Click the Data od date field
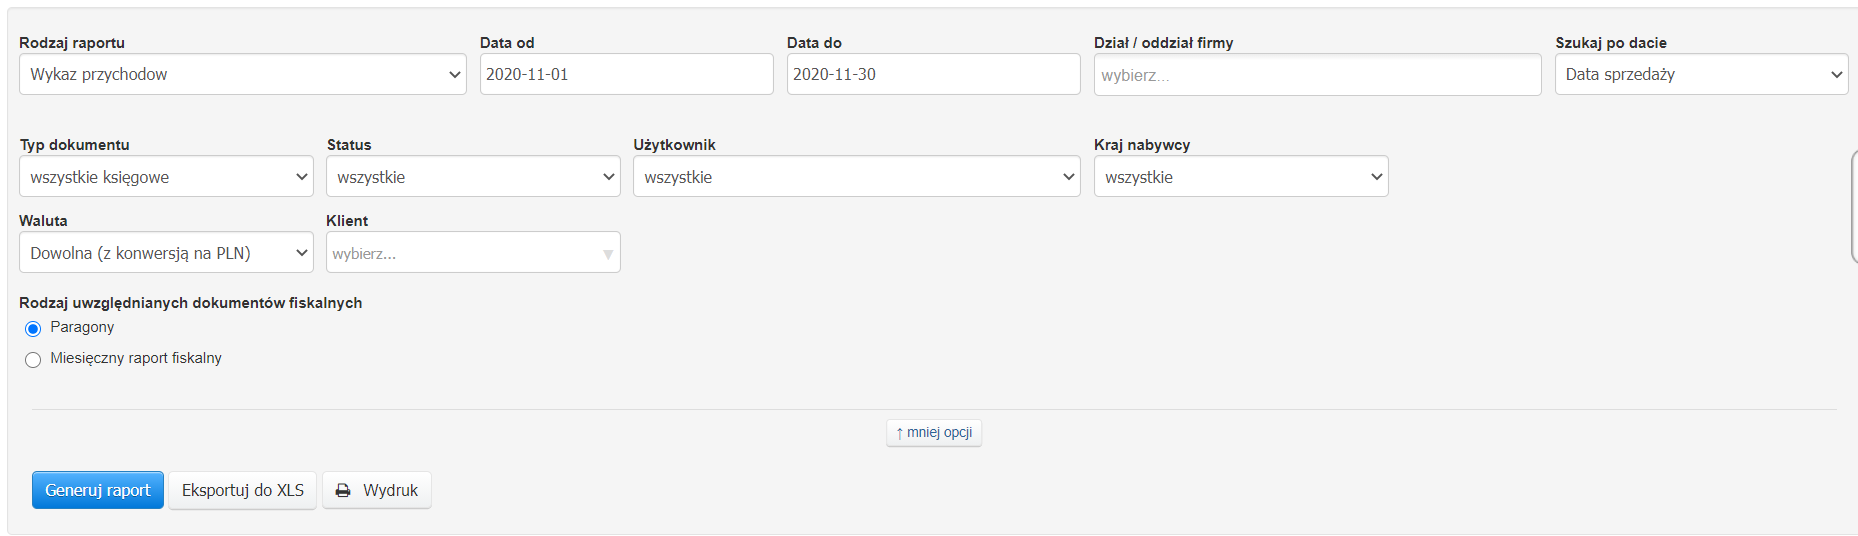The image size is (1858, 536). (626, 75)
